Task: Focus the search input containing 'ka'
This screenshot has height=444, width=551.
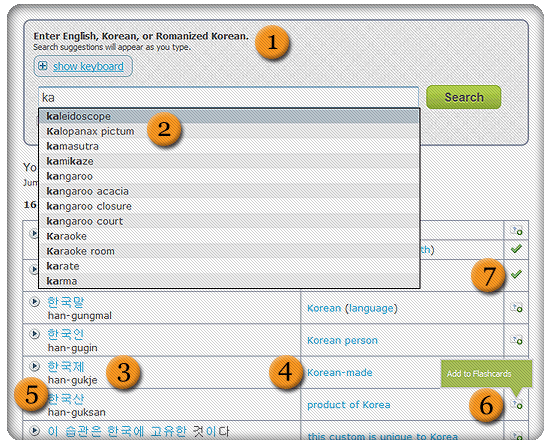Action: [x=228, y=97]
